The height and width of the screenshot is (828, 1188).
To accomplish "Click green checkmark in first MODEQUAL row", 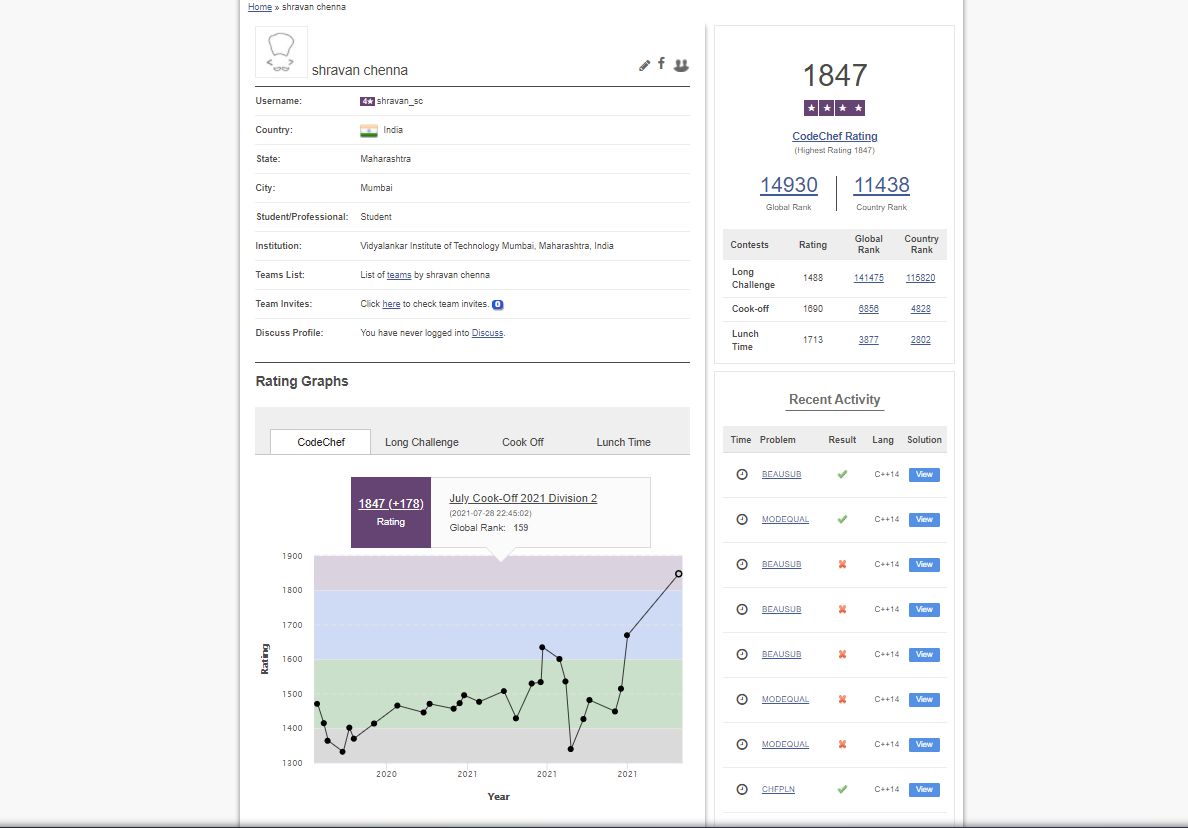I will [x=842, y=520].
